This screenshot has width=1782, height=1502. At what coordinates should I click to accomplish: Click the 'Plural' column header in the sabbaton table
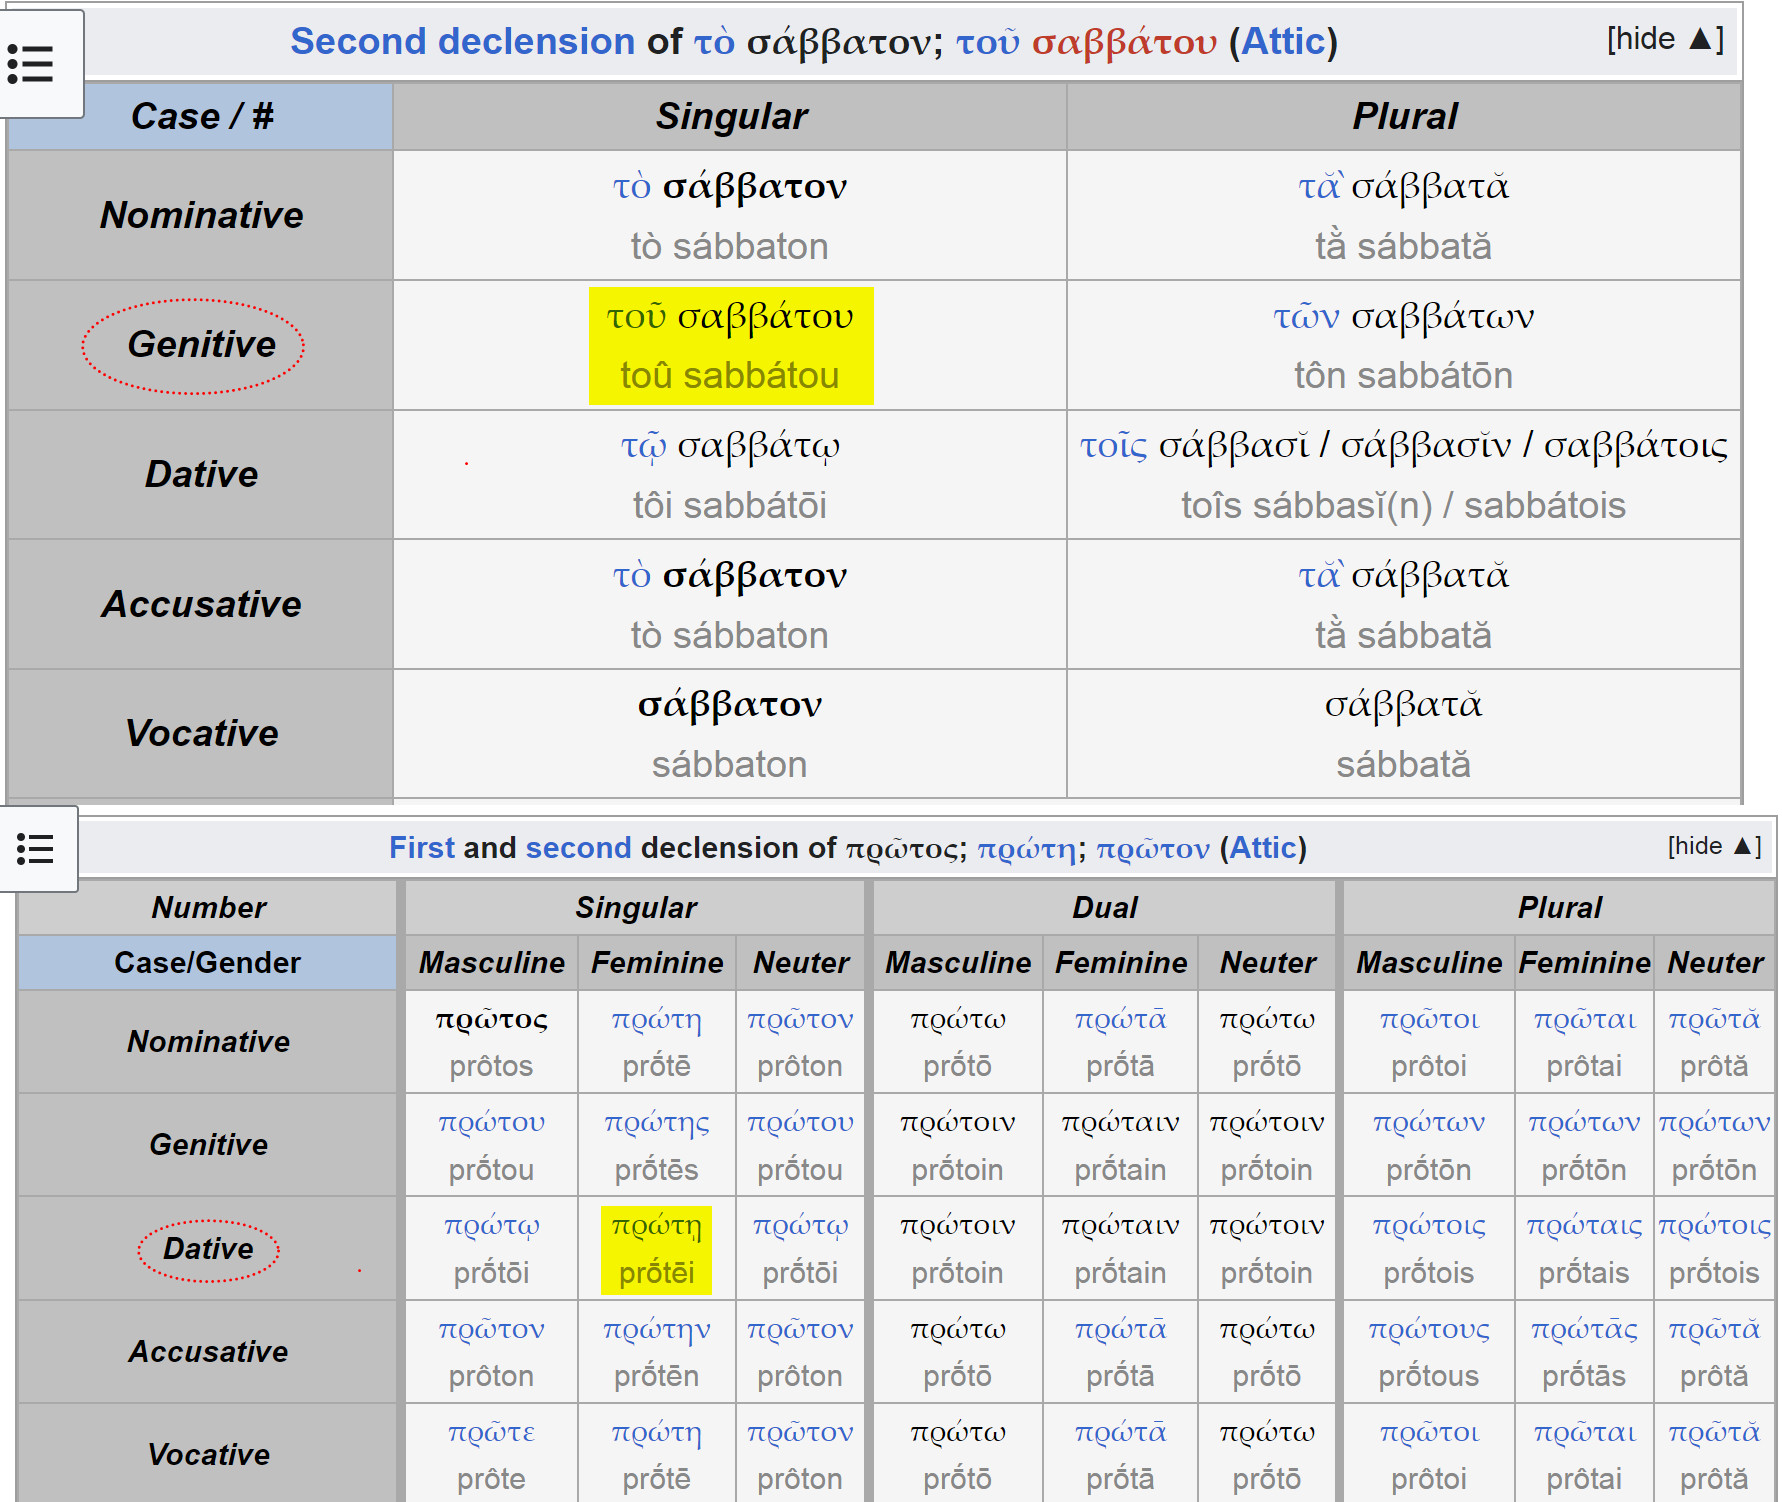click(x=1404, y=116)
